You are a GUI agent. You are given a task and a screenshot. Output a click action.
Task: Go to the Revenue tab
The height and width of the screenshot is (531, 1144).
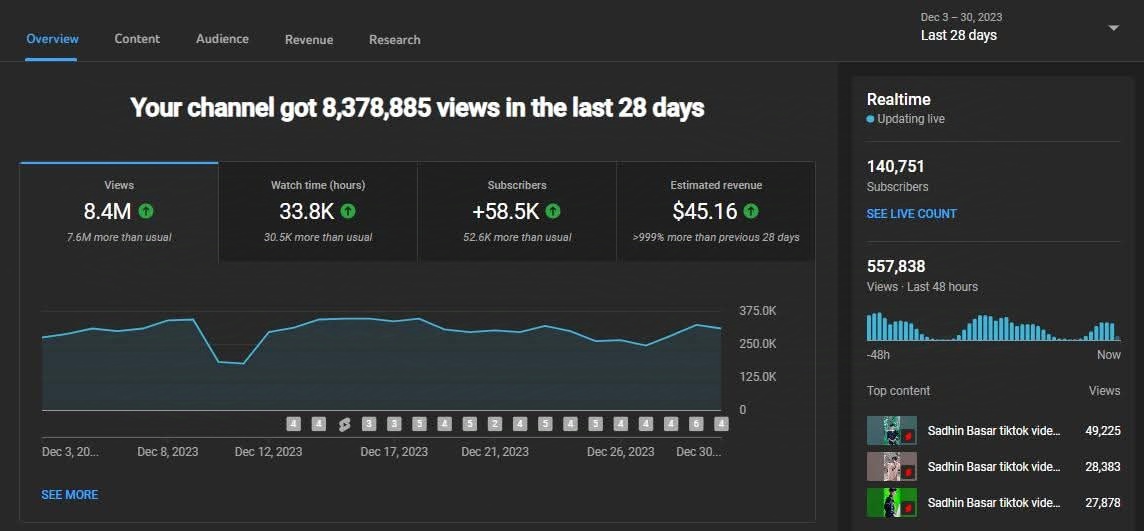coord(309,39)
